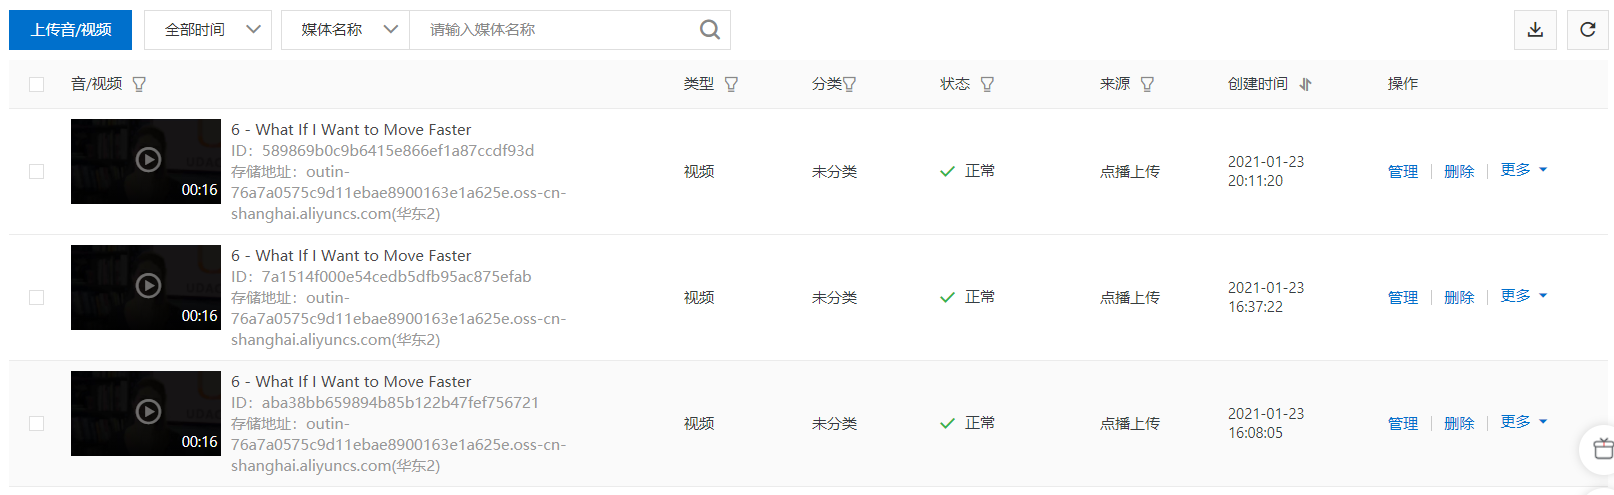Sort by 创建时间 using the sort arrows
Screen dimensions: 1614x495
point(1305,84)
